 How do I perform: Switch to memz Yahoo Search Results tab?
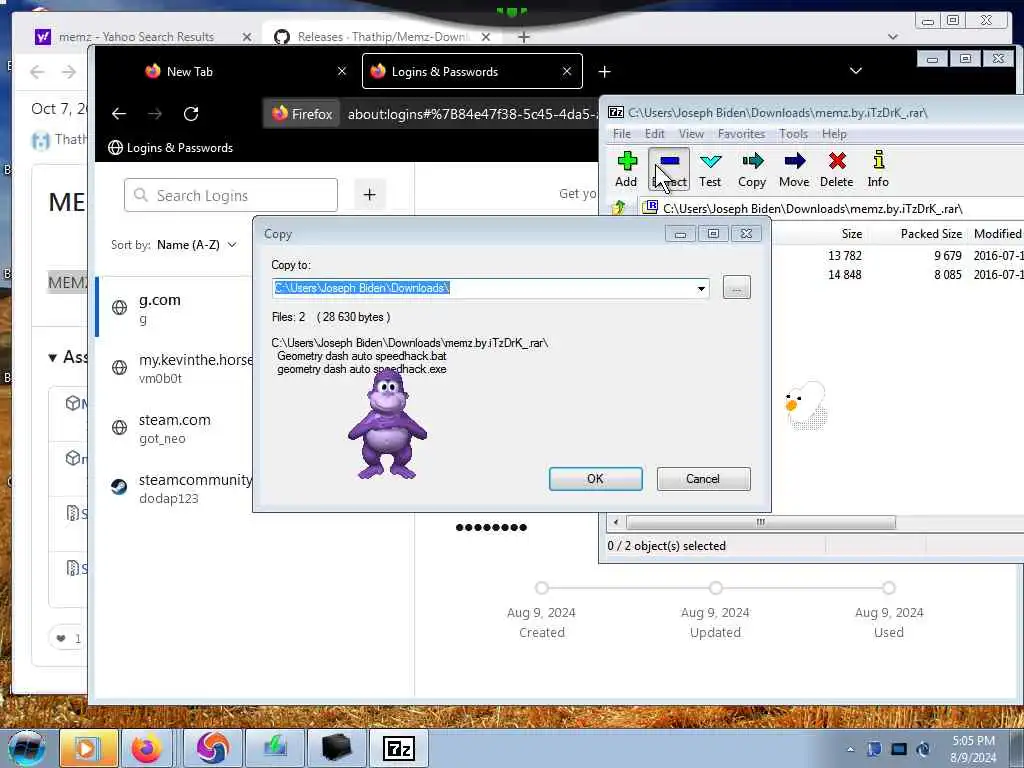tap(136, 37)
